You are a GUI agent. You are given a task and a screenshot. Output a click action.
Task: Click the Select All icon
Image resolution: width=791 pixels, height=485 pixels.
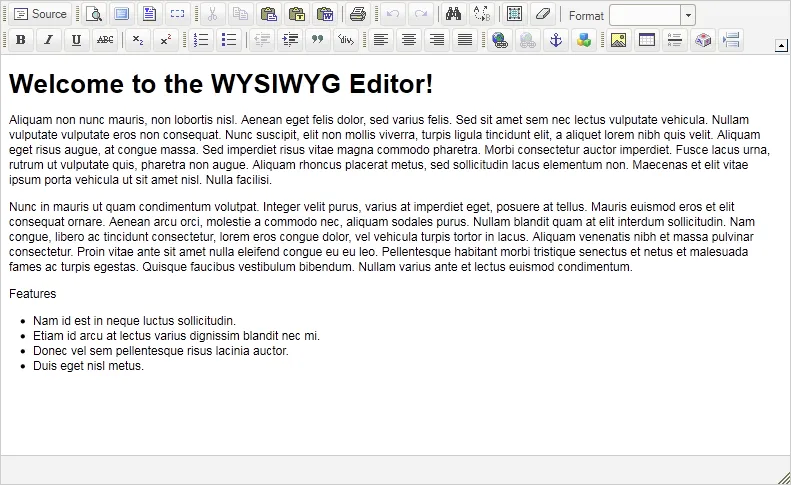tap(514, 14)
